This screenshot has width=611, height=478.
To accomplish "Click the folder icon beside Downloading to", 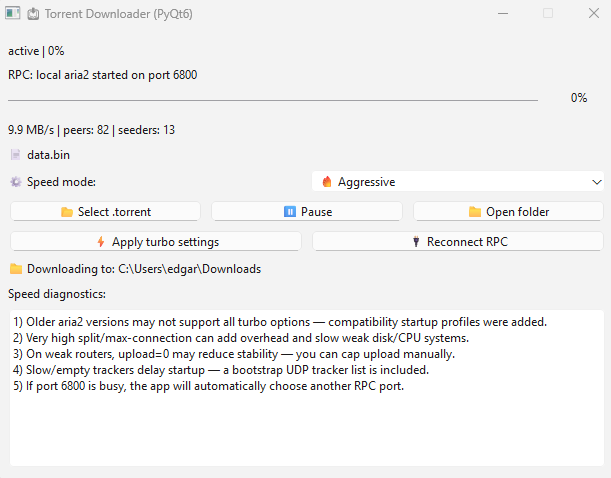I will (15, 269).
